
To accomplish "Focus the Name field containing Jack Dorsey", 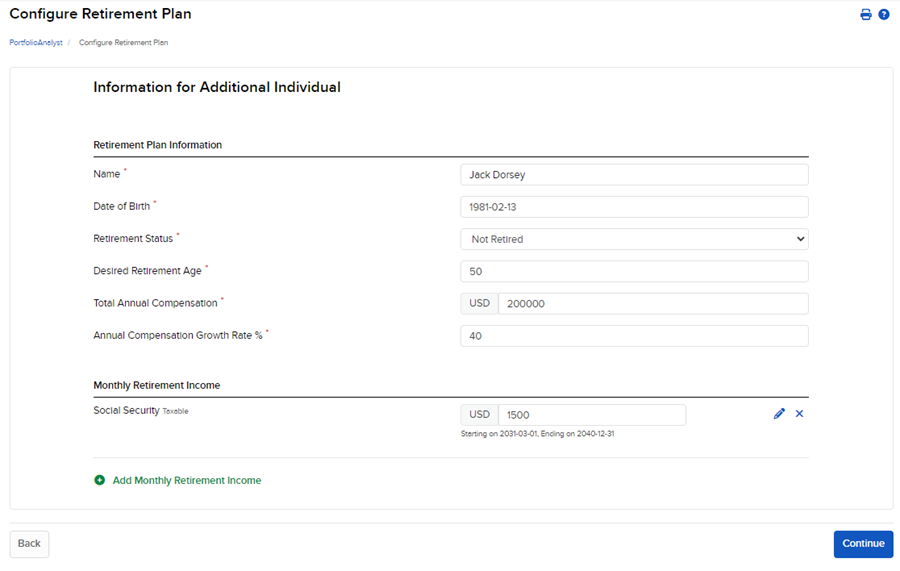I will coord(634,175).
